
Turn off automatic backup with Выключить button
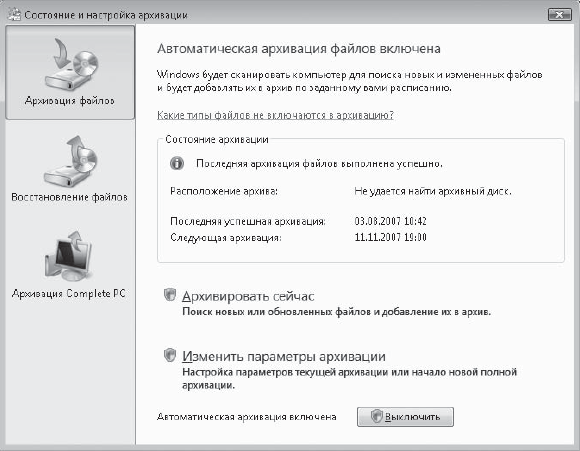point(405,417)
